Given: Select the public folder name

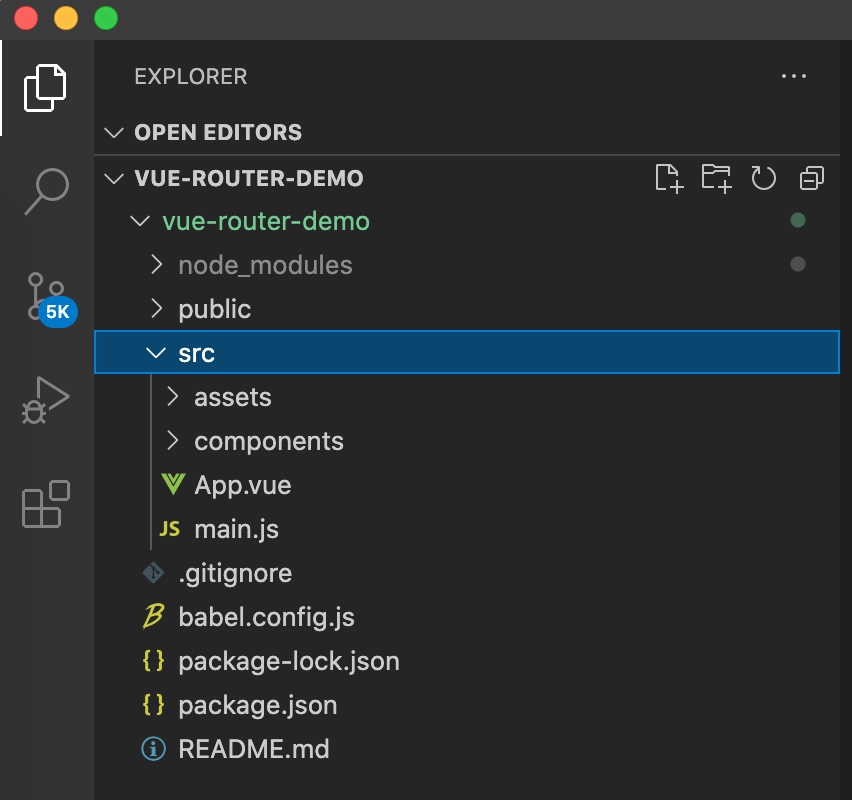Looking at the screenshot, I should click(215, 309).
